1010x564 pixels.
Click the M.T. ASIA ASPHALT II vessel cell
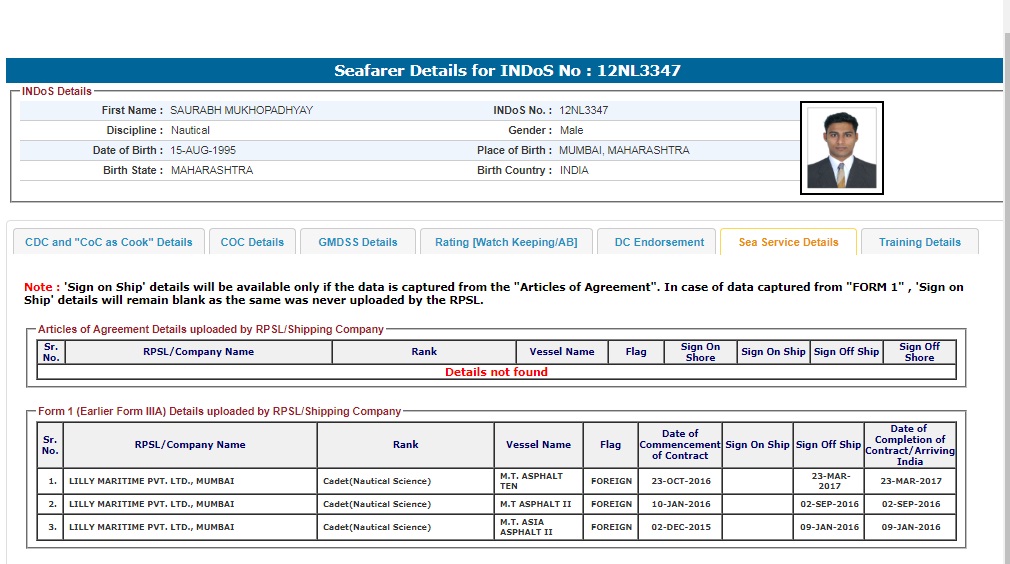tap(538, 527)
